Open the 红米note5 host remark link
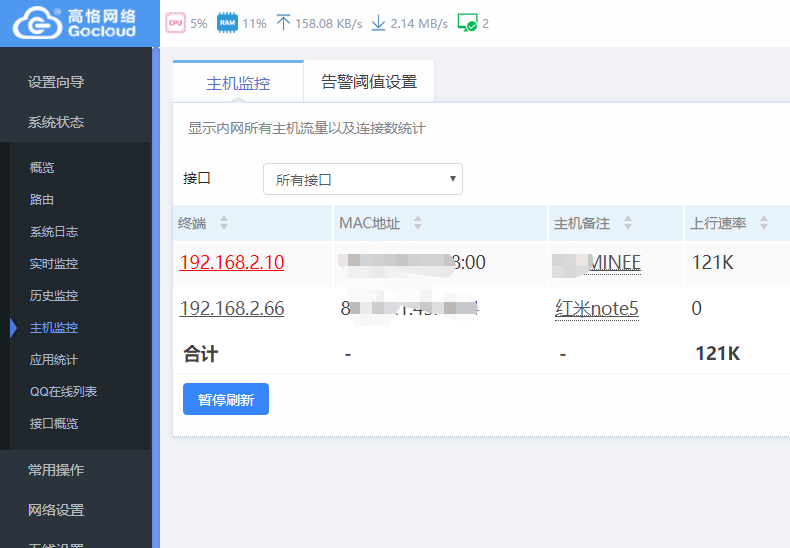The width and height of the screenshot is (790, 548). point(597,309)
